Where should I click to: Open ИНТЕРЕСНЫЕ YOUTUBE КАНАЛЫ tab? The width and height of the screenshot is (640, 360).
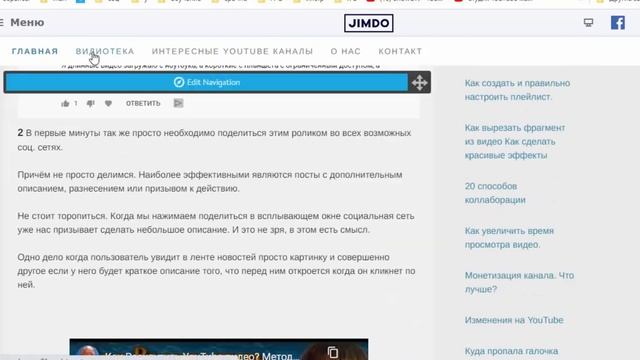point(232,51)
